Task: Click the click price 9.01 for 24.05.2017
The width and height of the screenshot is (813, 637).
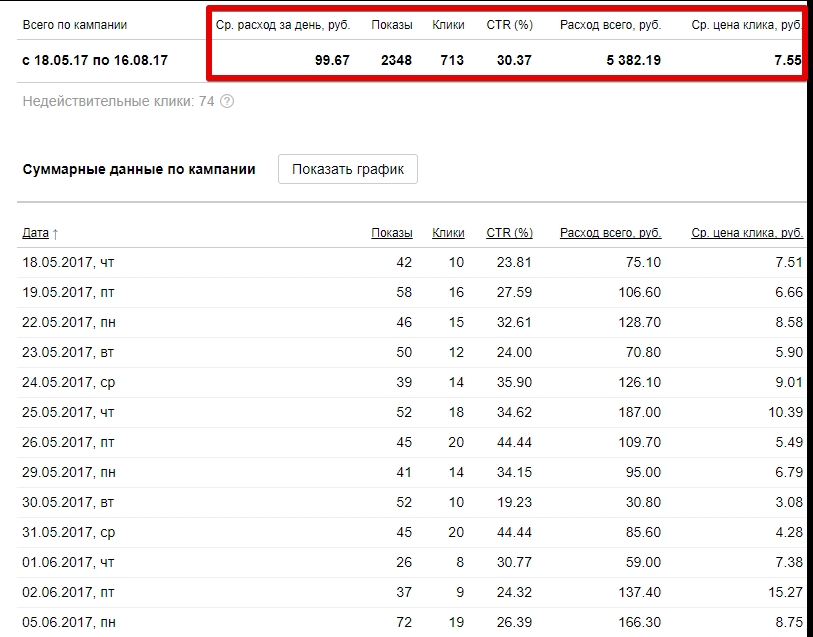Action: pyautogui.click(x=789, y=383)
